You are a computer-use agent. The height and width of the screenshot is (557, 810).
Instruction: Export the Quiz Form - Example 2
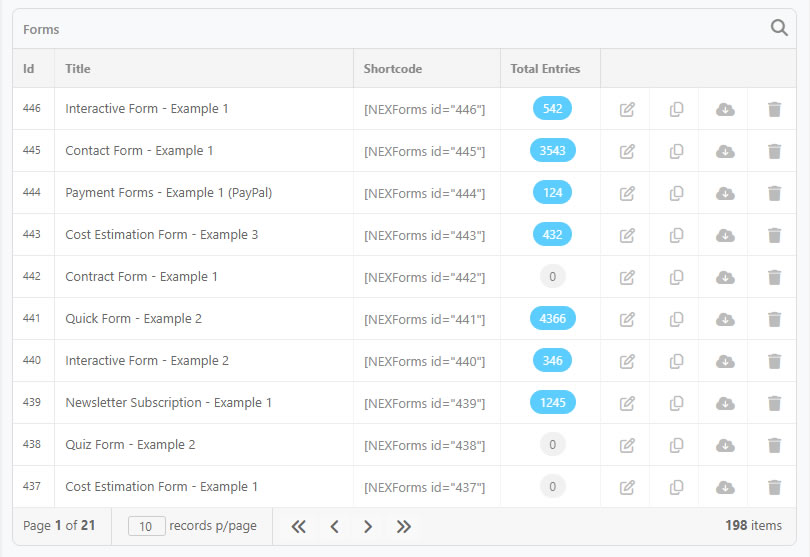(x=725, y=445)
